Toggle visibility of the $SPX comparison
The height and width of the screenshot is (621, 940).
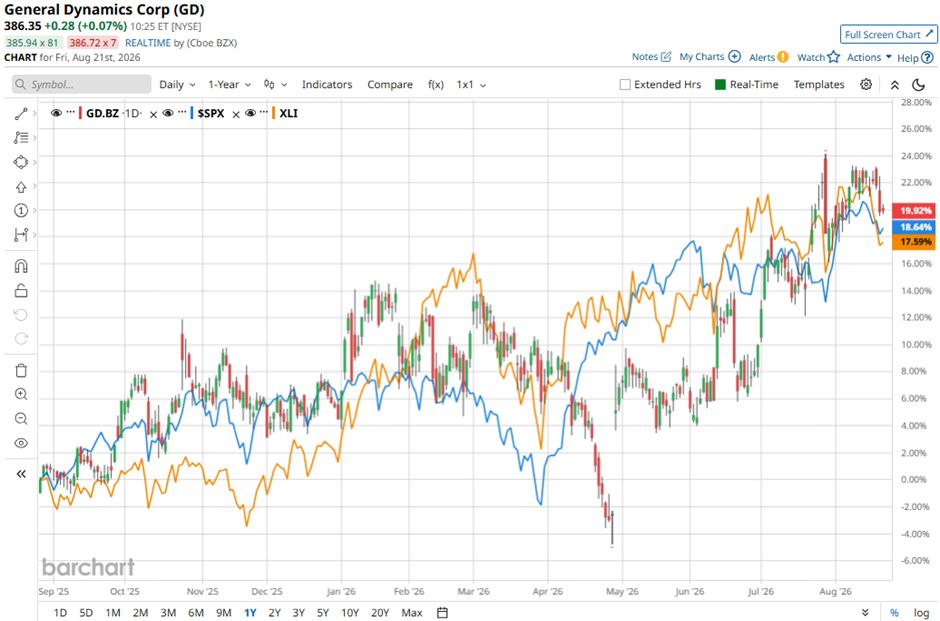(168, 113)
